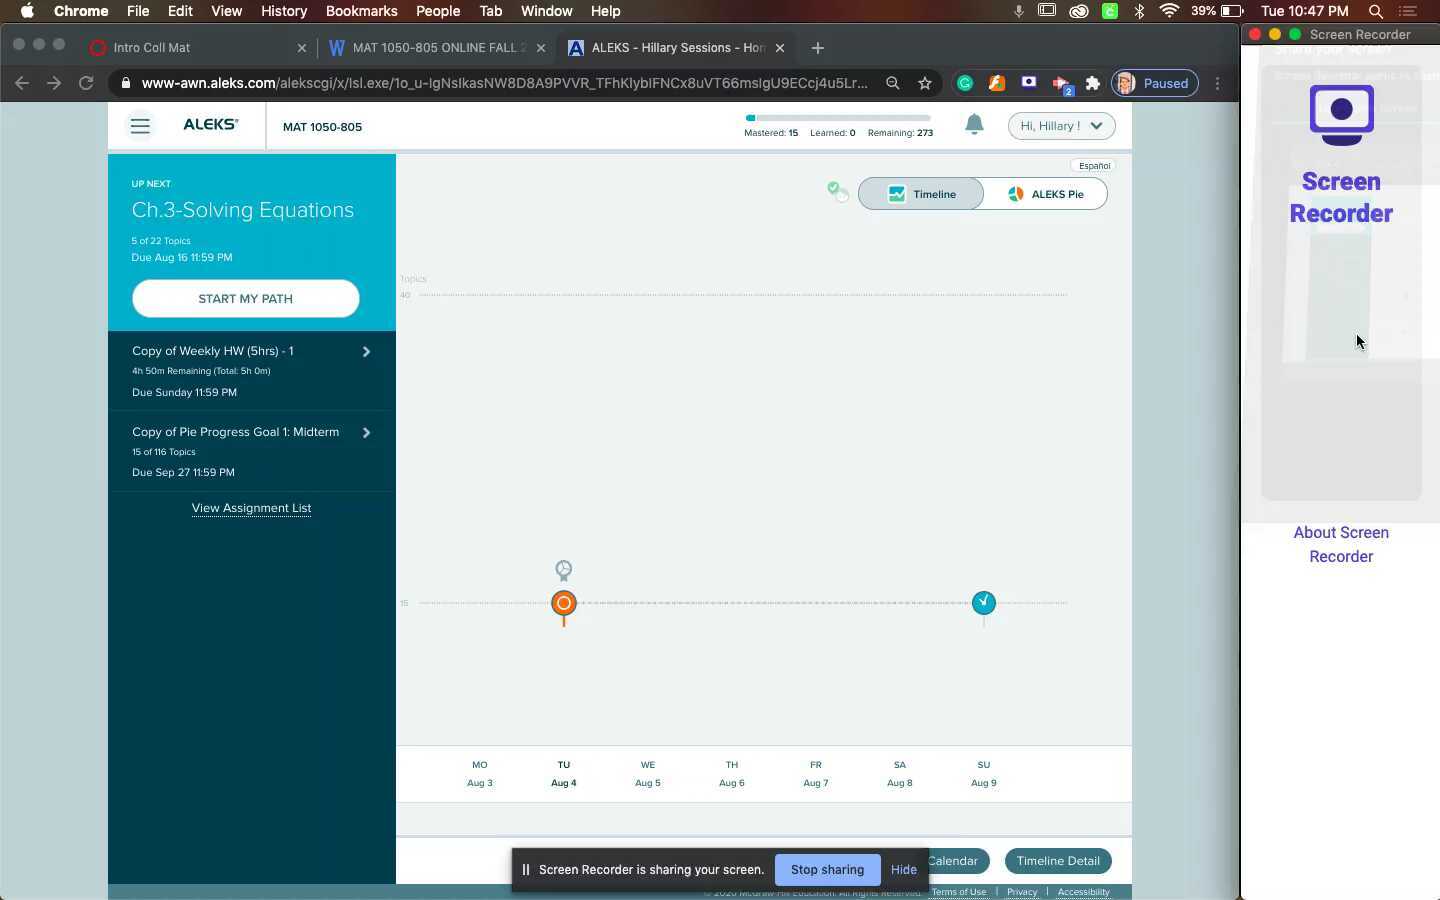The height and width of the screenshot is (900, 1440).
Task: Switch to Timeline view
Action: pos(921,194)
